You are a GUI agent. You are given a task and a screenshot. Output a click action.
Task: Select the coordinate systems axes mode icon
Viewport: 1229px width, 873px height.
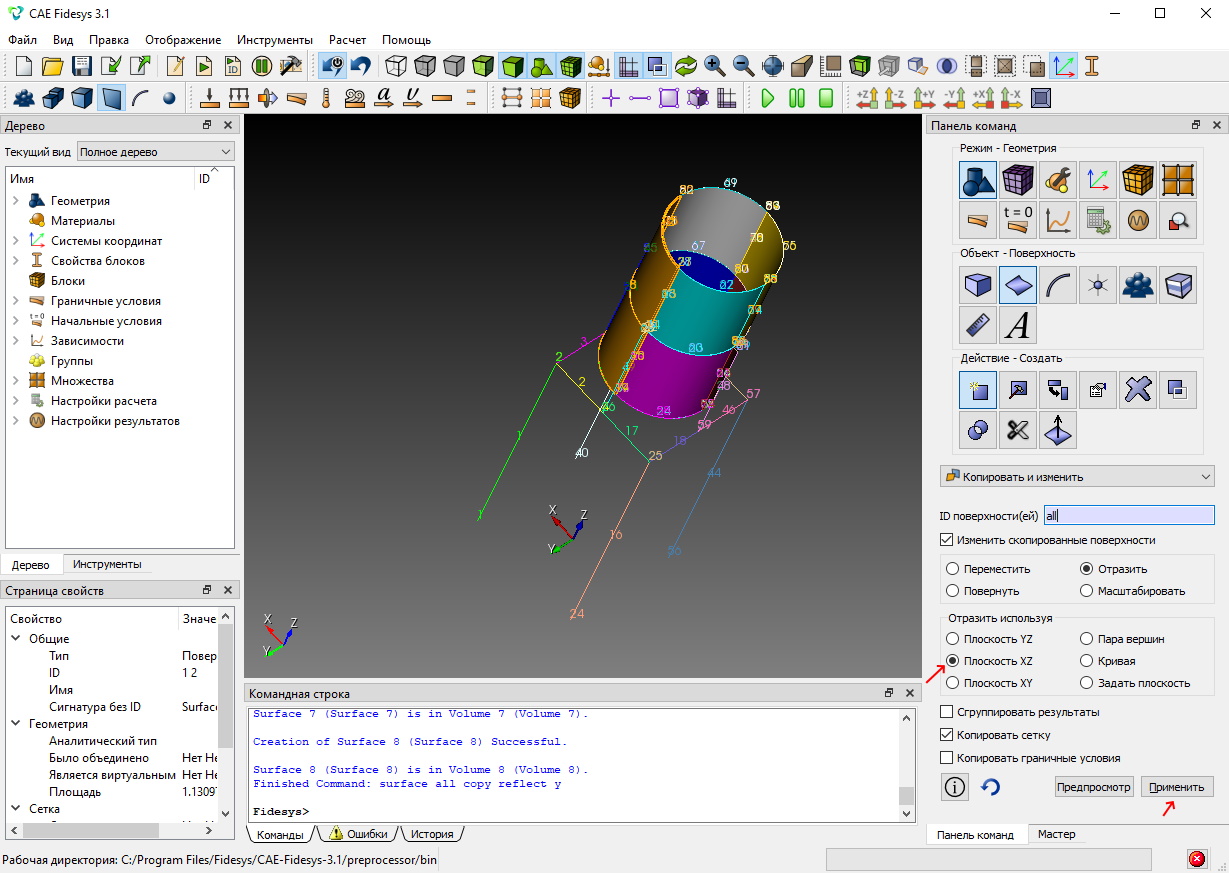[x=1097, y=181]
